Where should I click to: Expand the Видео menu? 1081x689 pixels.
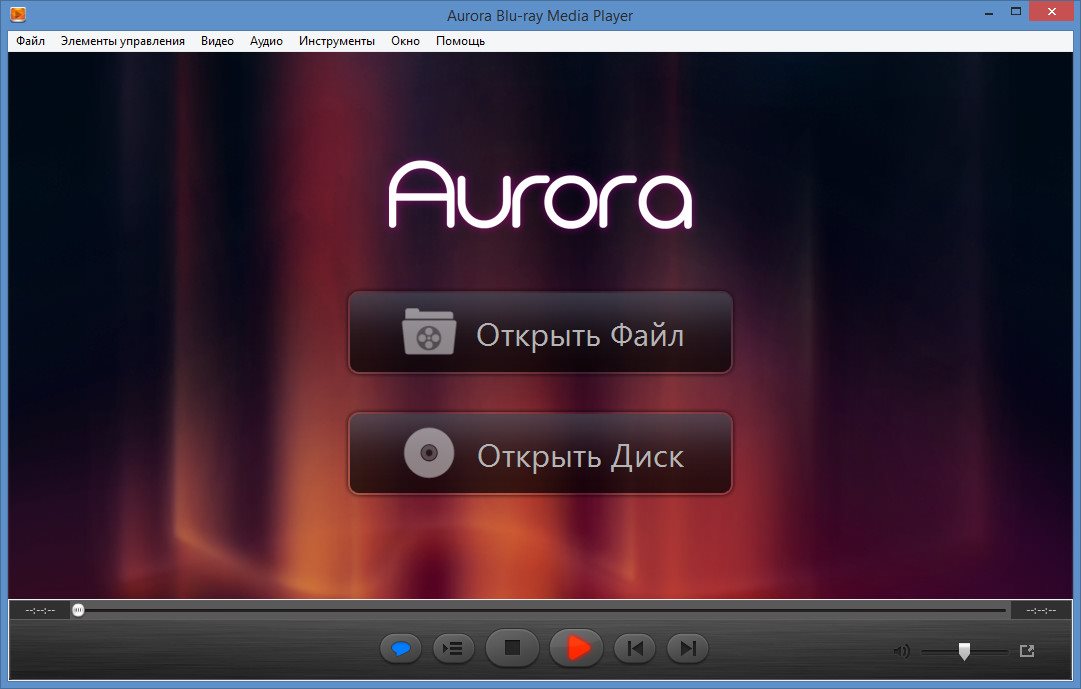(x=217, y=41)
